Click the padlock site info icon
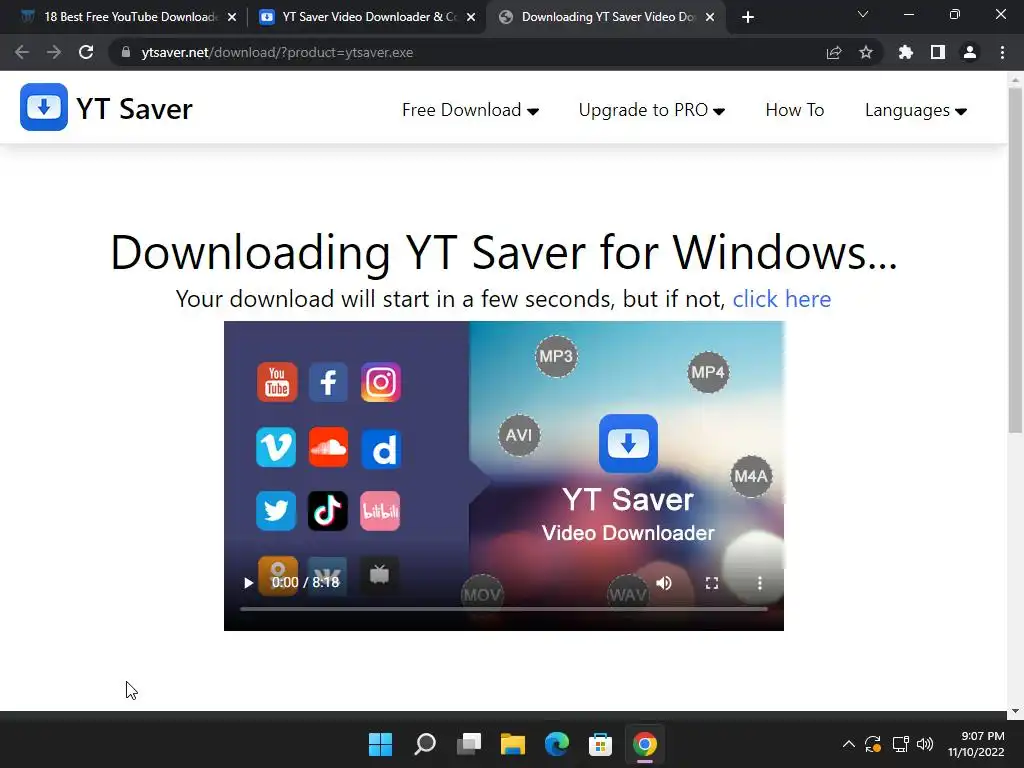 (126, 52)
